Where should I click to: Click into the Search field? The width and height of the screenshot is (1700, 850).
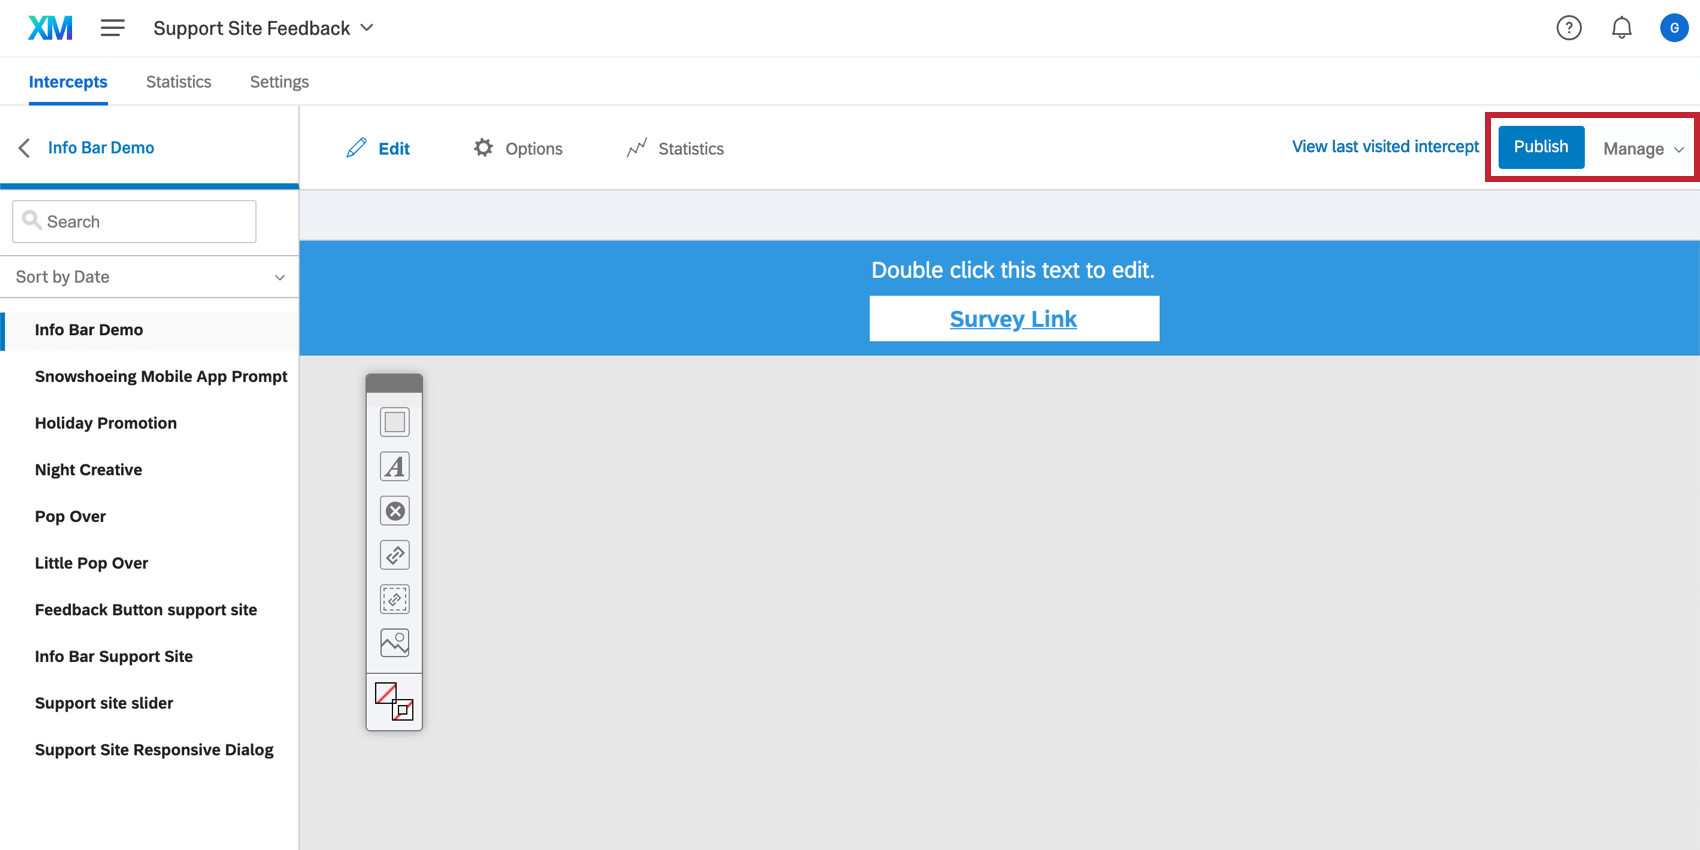pos(134,221)
